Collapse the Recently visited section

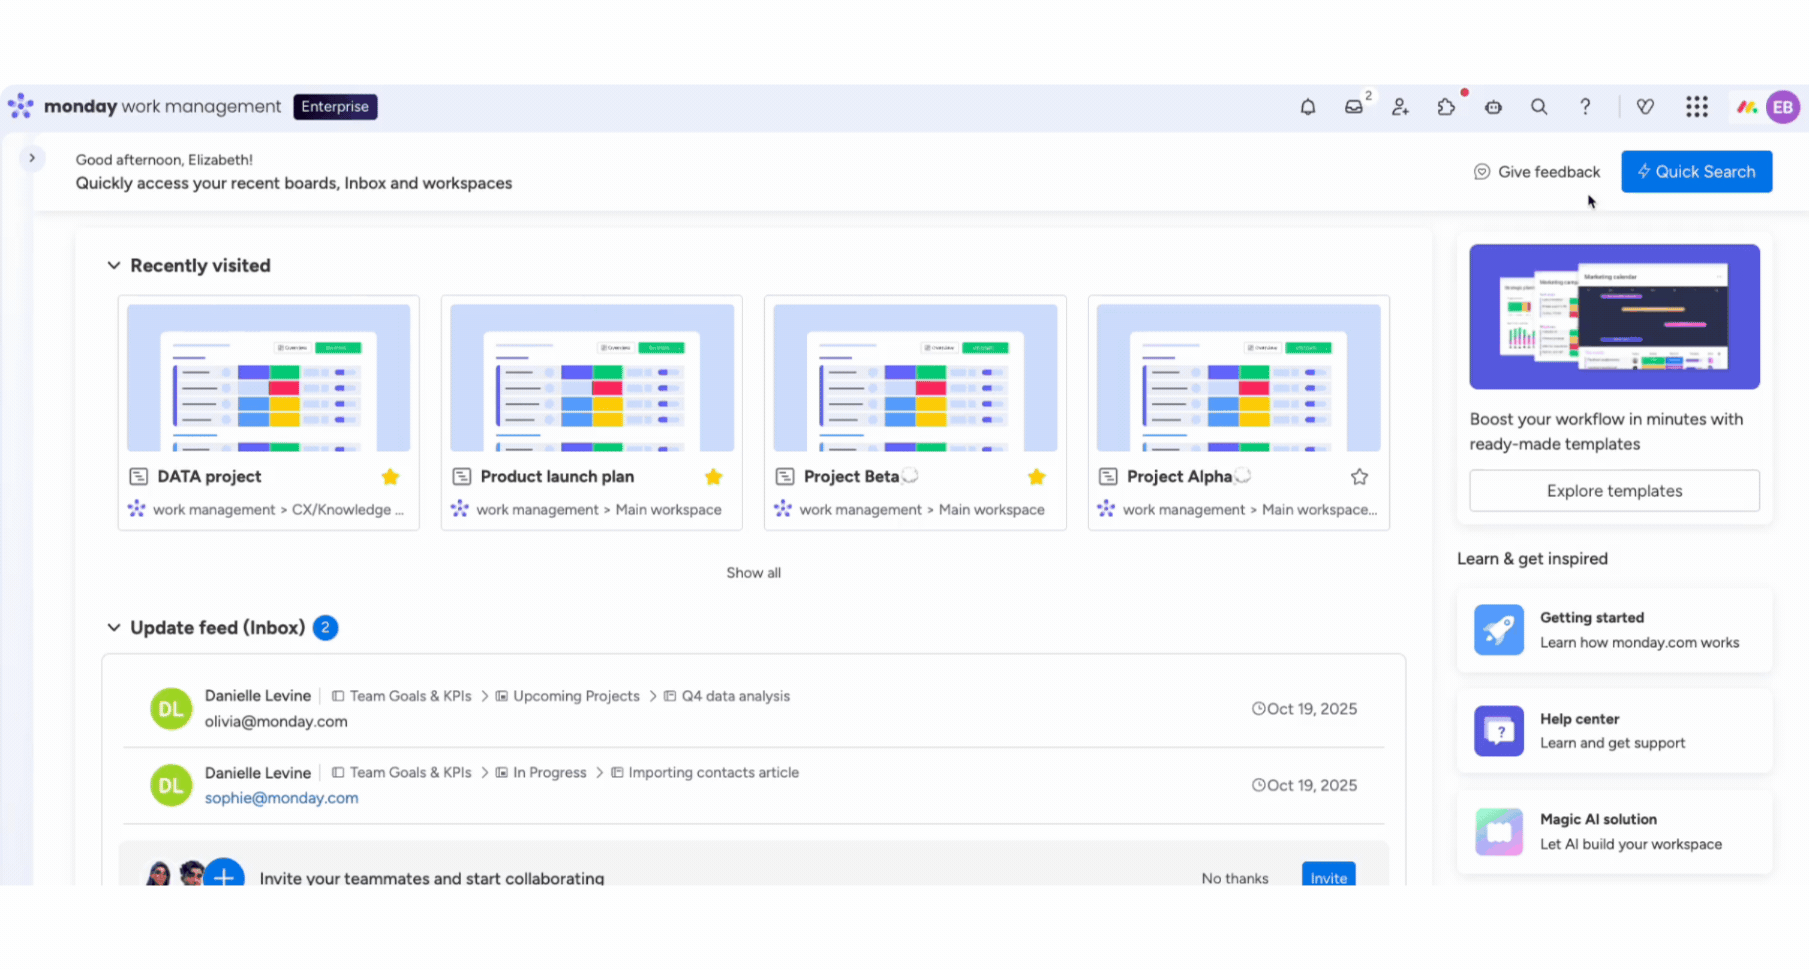(x=113, y=266)
